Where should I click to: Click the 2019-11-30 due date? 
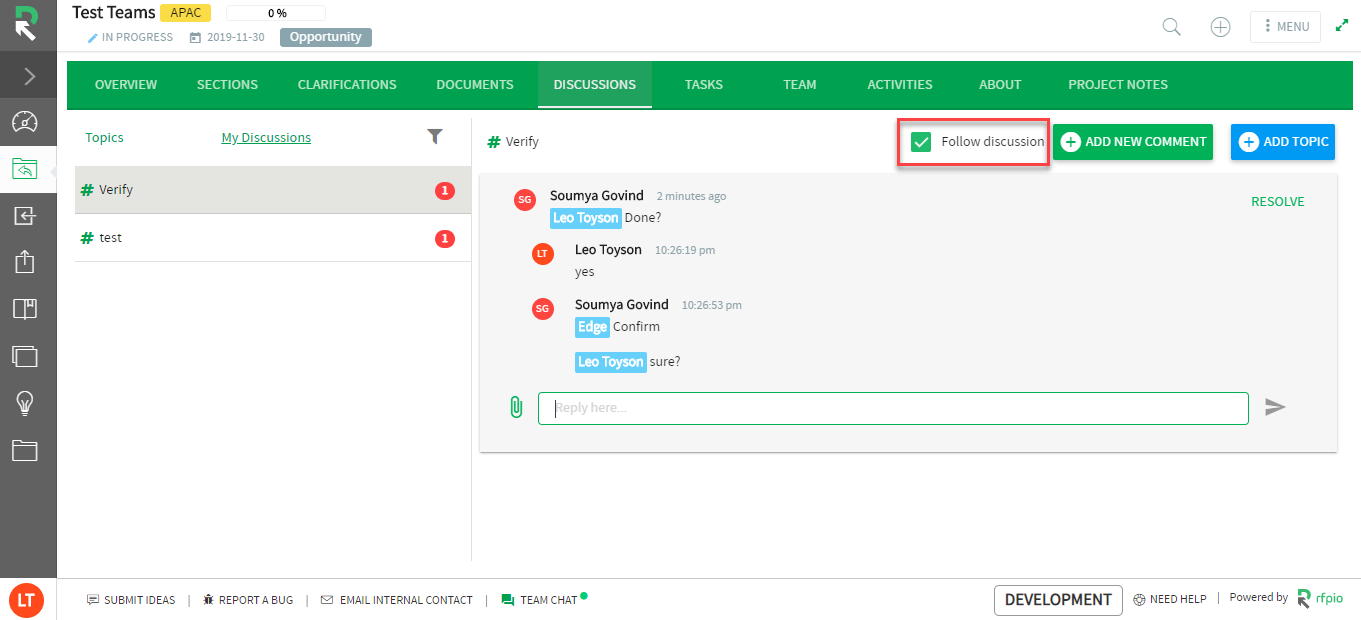[x=236, y=37]
